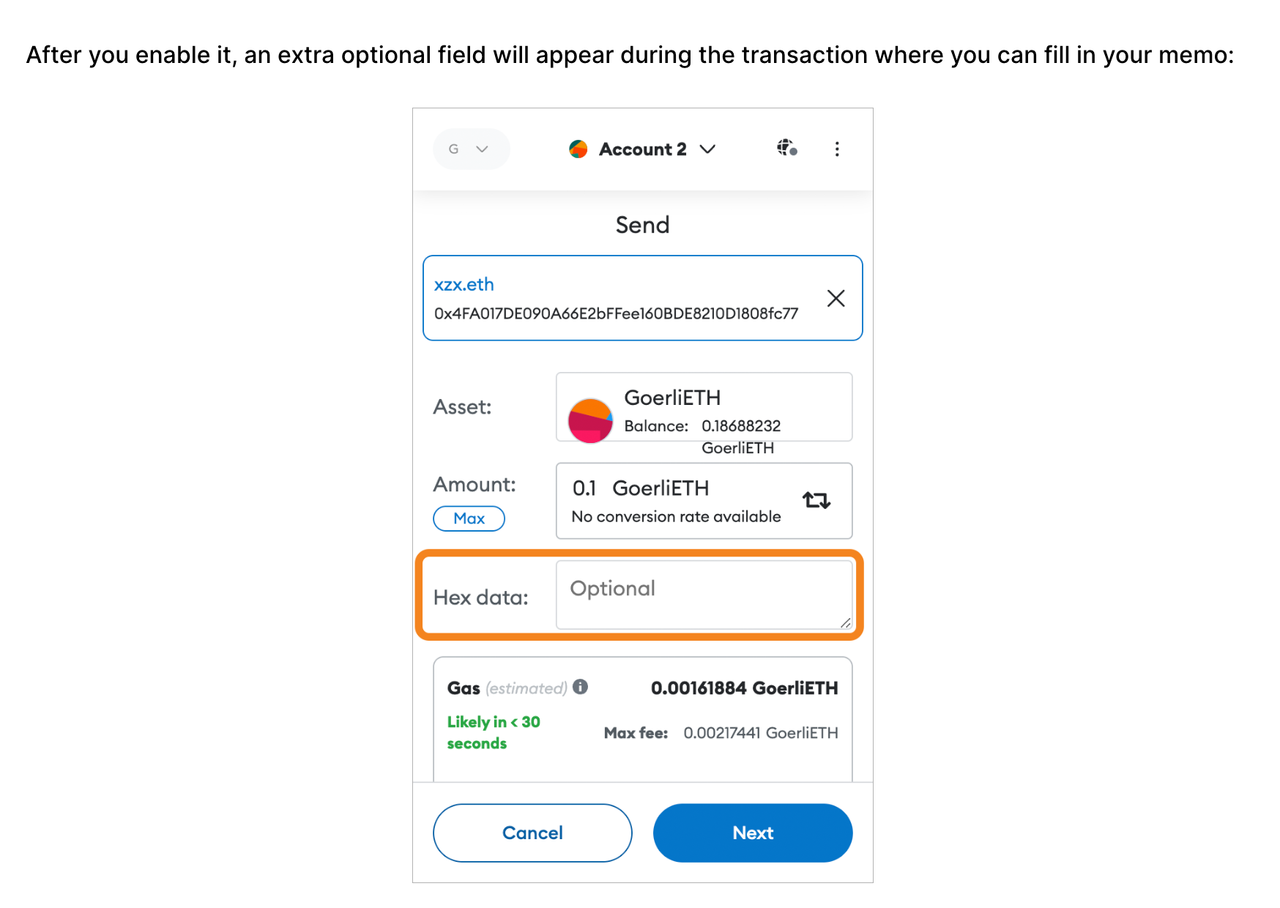
Task: Click the Hex data optional field
Action: [704, 595]
